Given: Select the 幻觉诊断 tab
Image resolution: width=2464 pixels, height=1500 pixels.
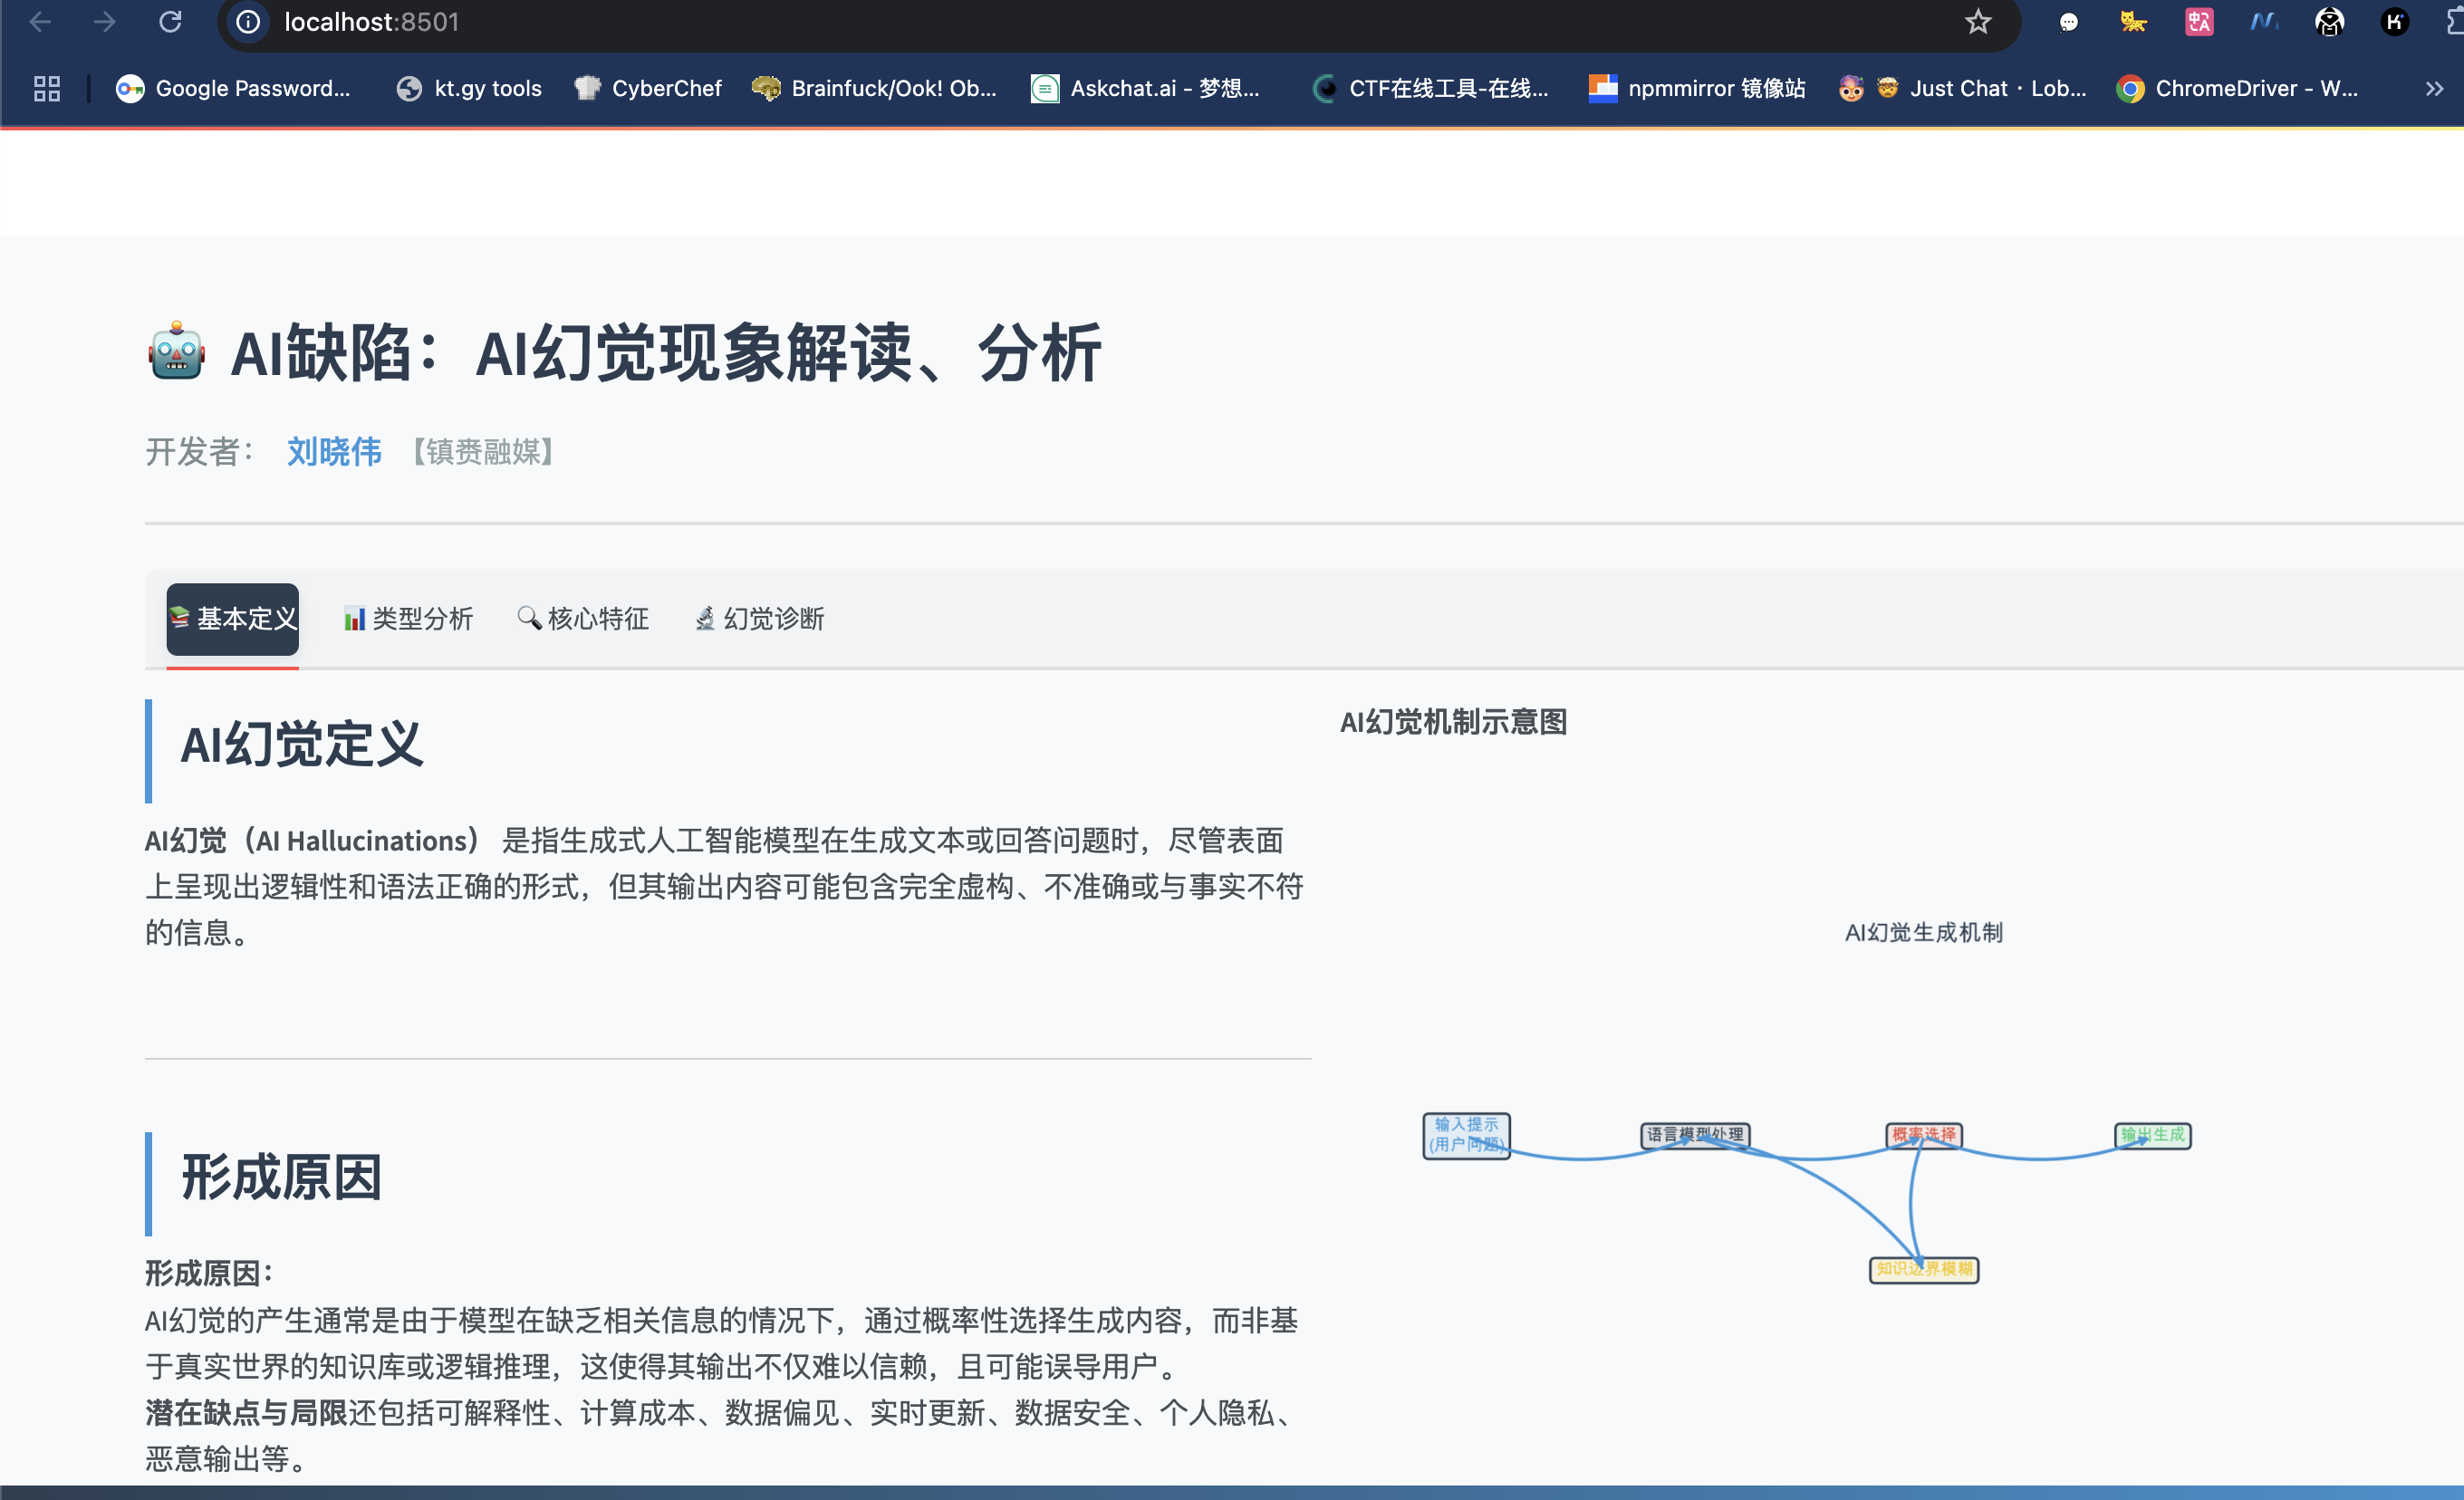Looking at the screenshot, I should pyautogui.click(x=760, y=619).
